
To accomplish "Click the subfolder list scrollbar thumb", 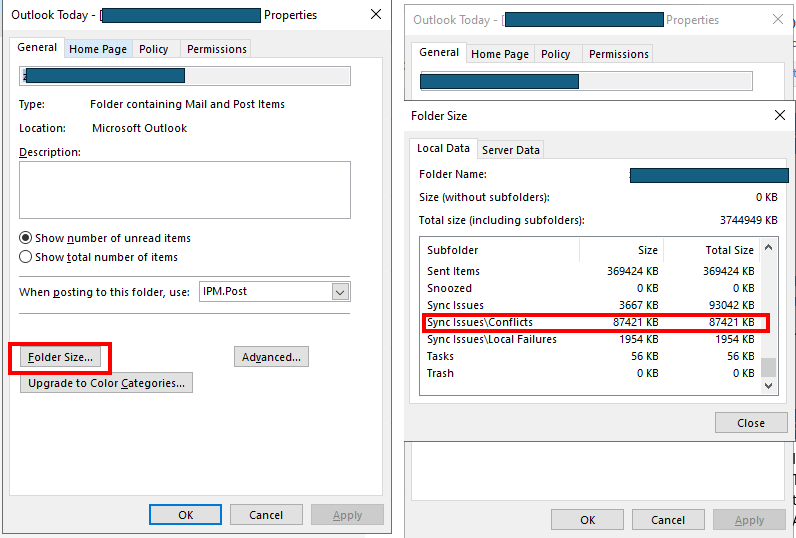I will (769, 366).
